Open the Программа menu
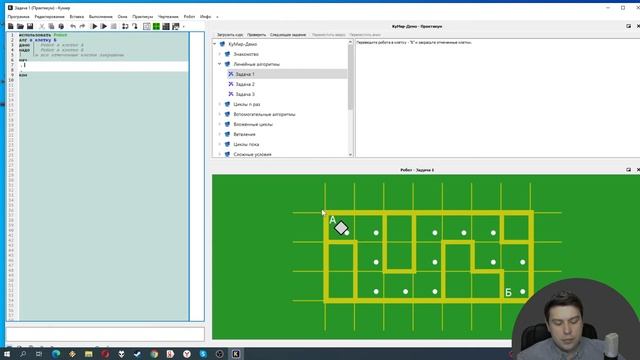 (18, 16)
